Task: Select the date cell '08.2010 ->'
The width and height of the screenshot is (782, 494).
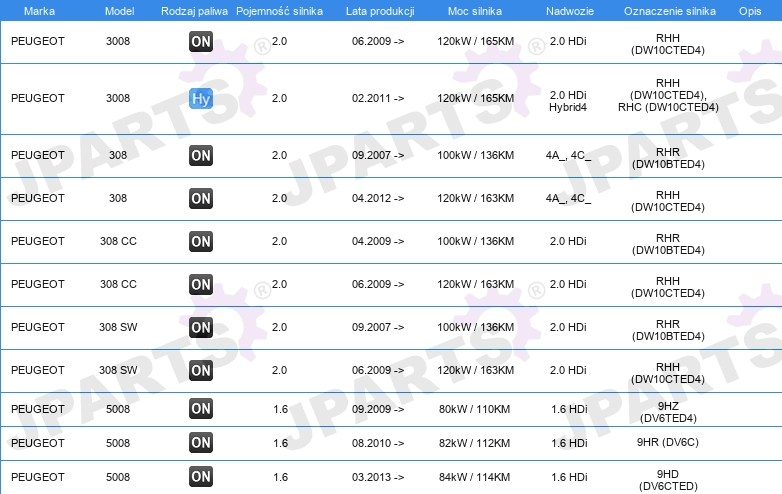Action: coord(378,443)
